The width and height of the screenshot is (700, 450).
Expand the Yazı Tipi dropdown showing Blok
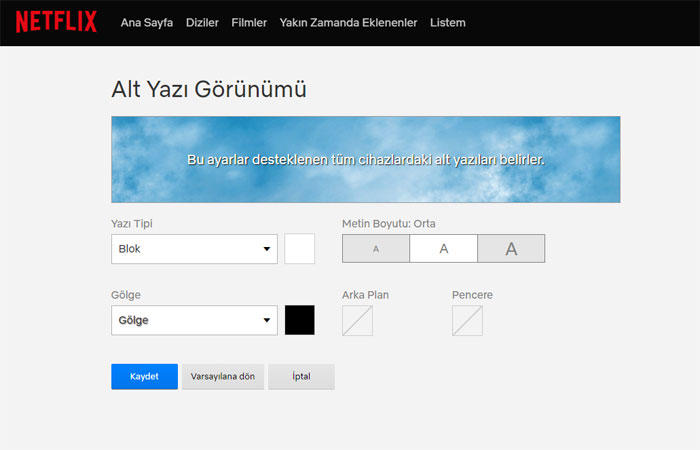click(x=194, y=249)
